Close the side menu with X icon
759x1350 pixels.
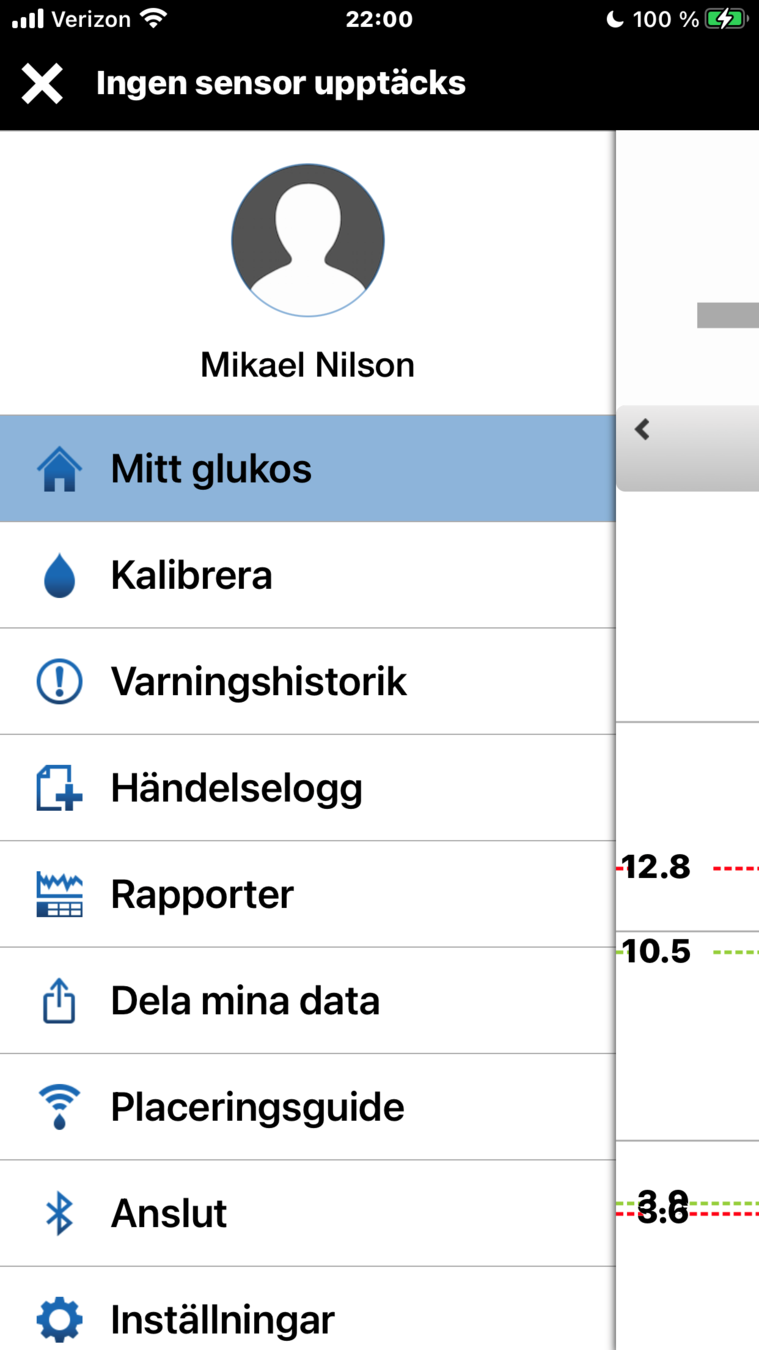coord(42,84)
